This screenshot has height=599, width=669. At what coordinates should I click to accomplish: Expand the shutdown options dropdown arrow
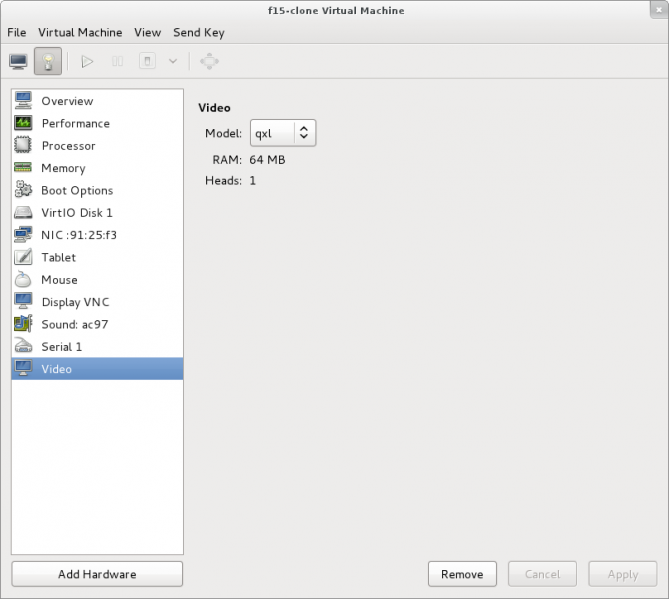(172, 61)
